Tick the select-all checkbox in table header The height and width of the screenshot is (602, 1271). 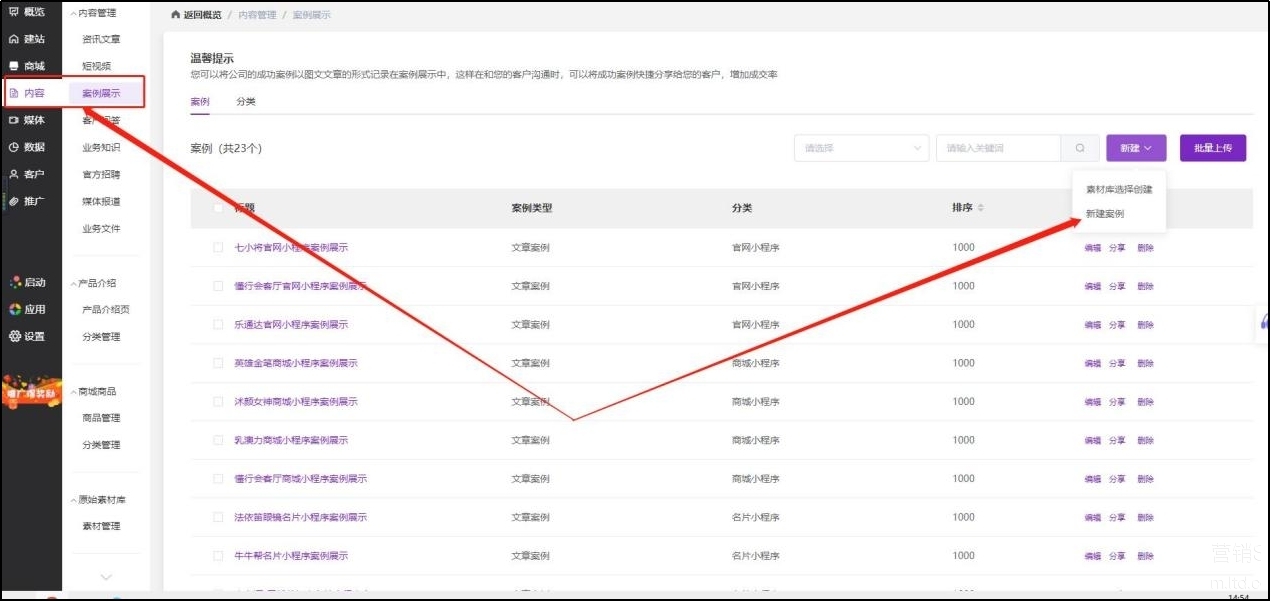218,208
